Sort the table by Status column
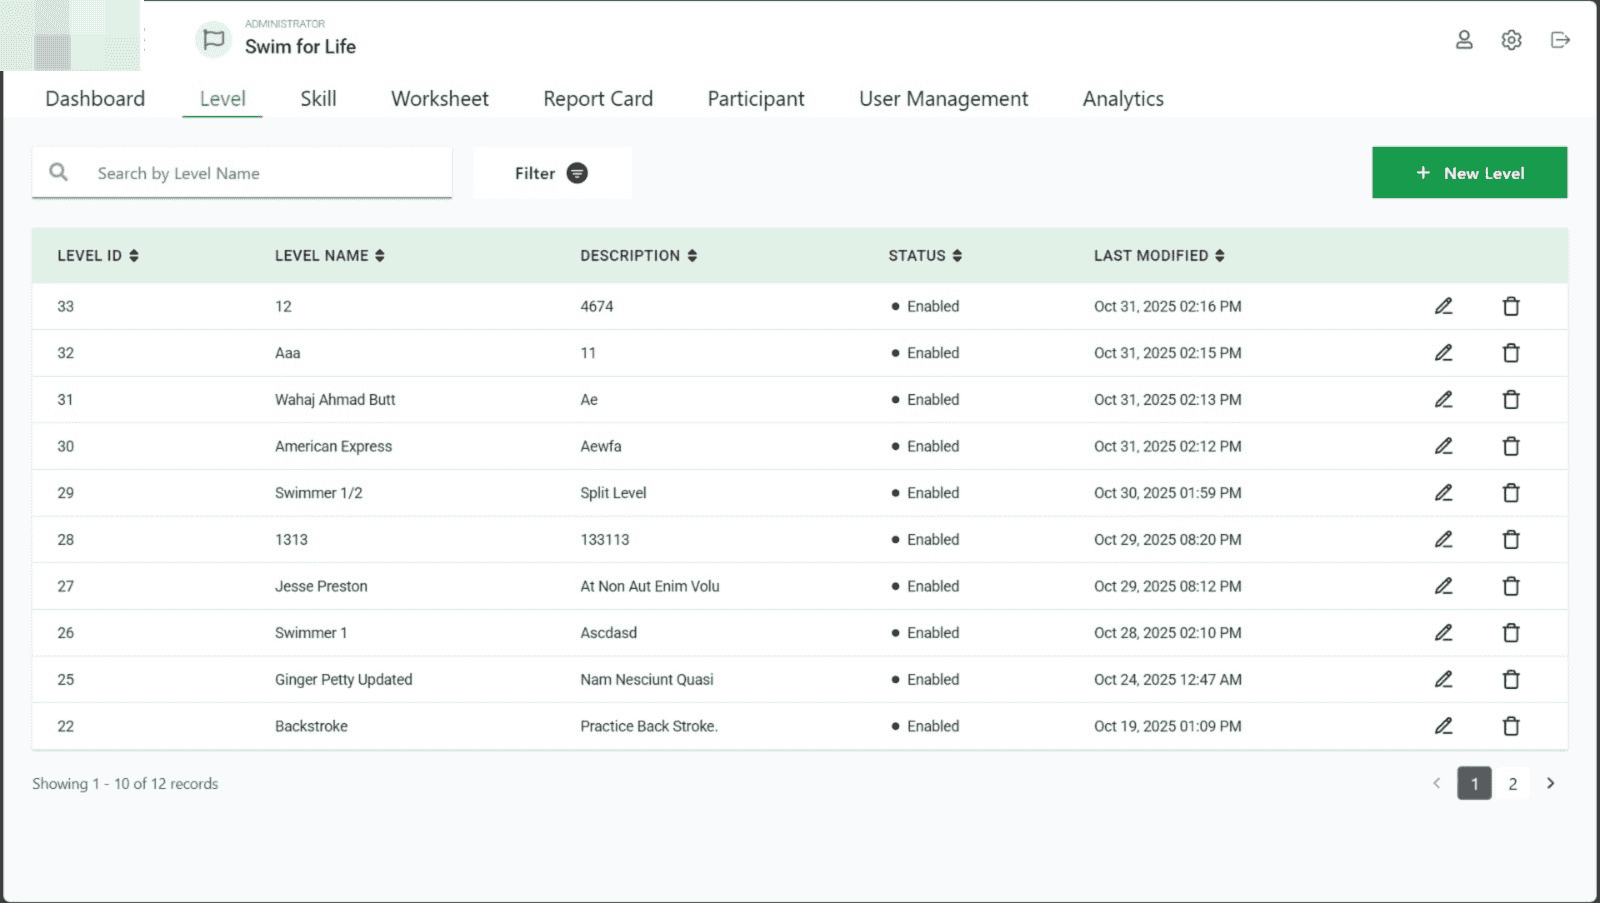The height and width of the screenshot is (903, 1600). (x=923, y=255)
